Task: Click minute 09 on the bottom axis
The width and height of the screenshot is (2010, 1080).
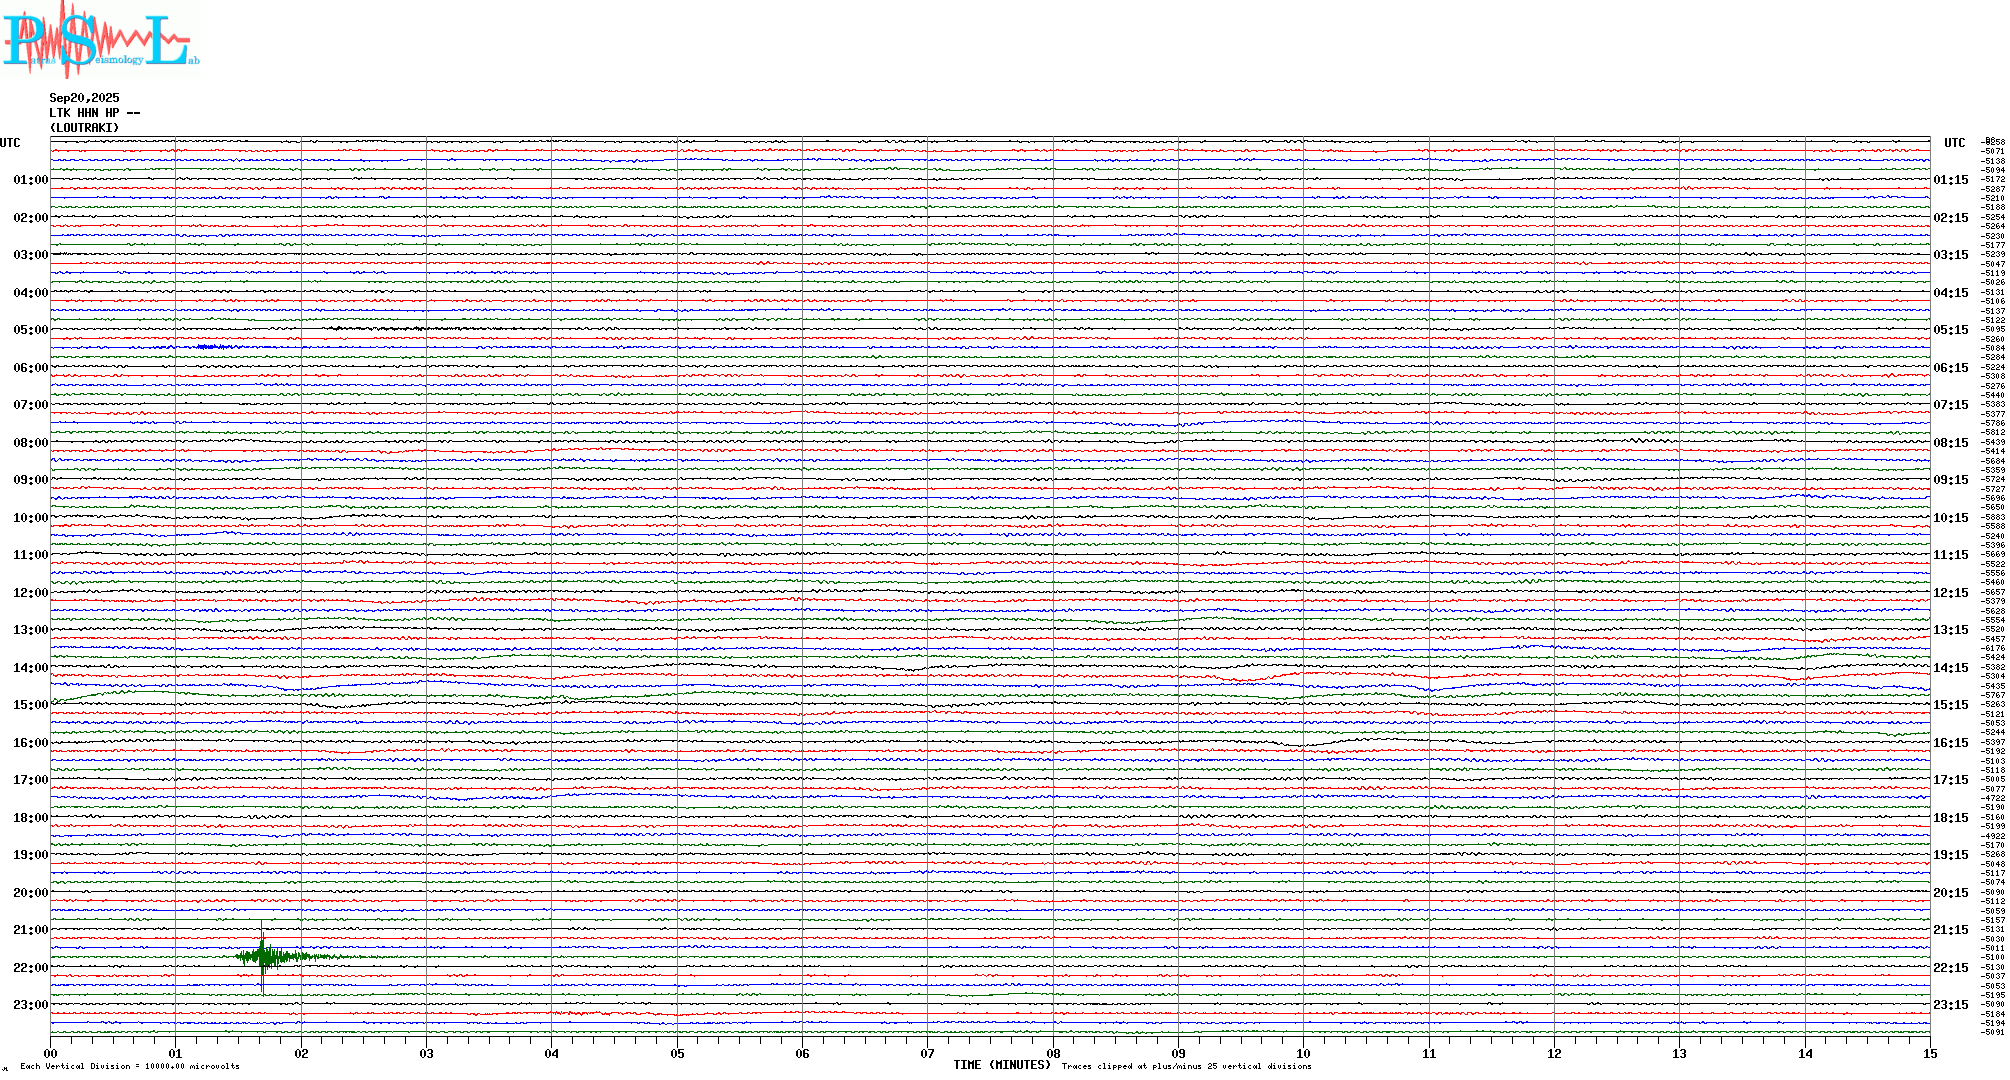Action: (x=1178, y=1053)
